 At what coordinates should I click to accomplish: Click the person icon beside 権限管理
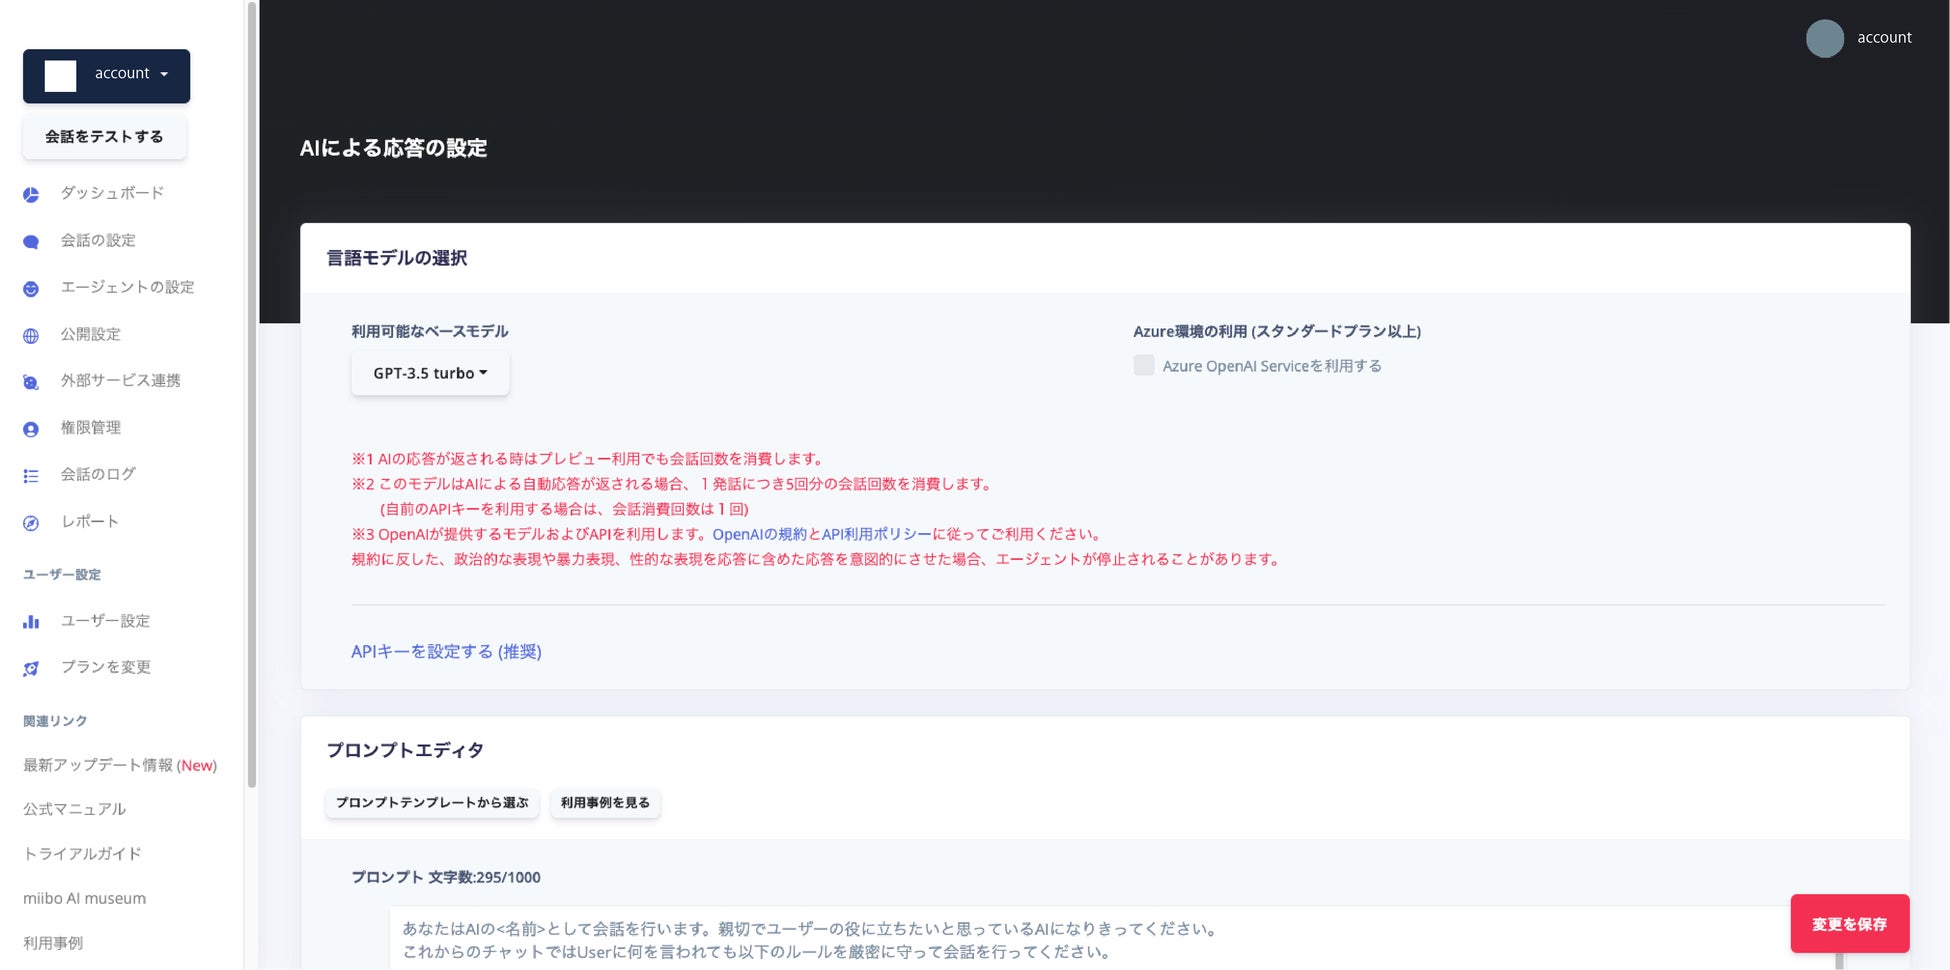31,429
